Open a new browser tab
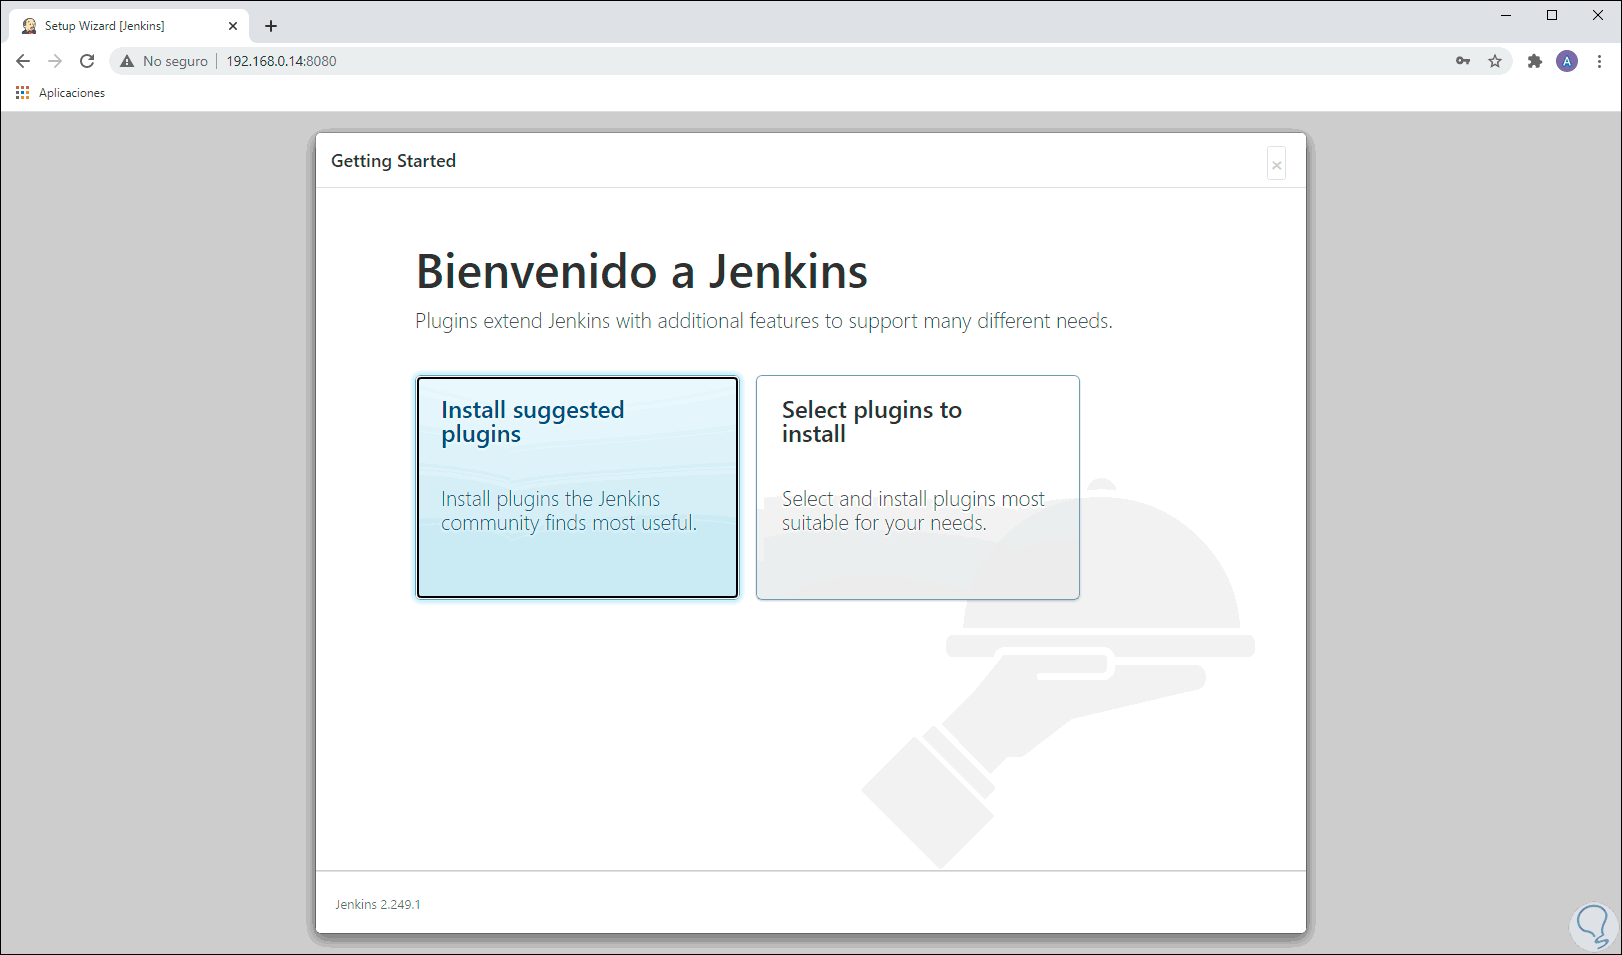The image size is (1622, 955). coord(271,26)
